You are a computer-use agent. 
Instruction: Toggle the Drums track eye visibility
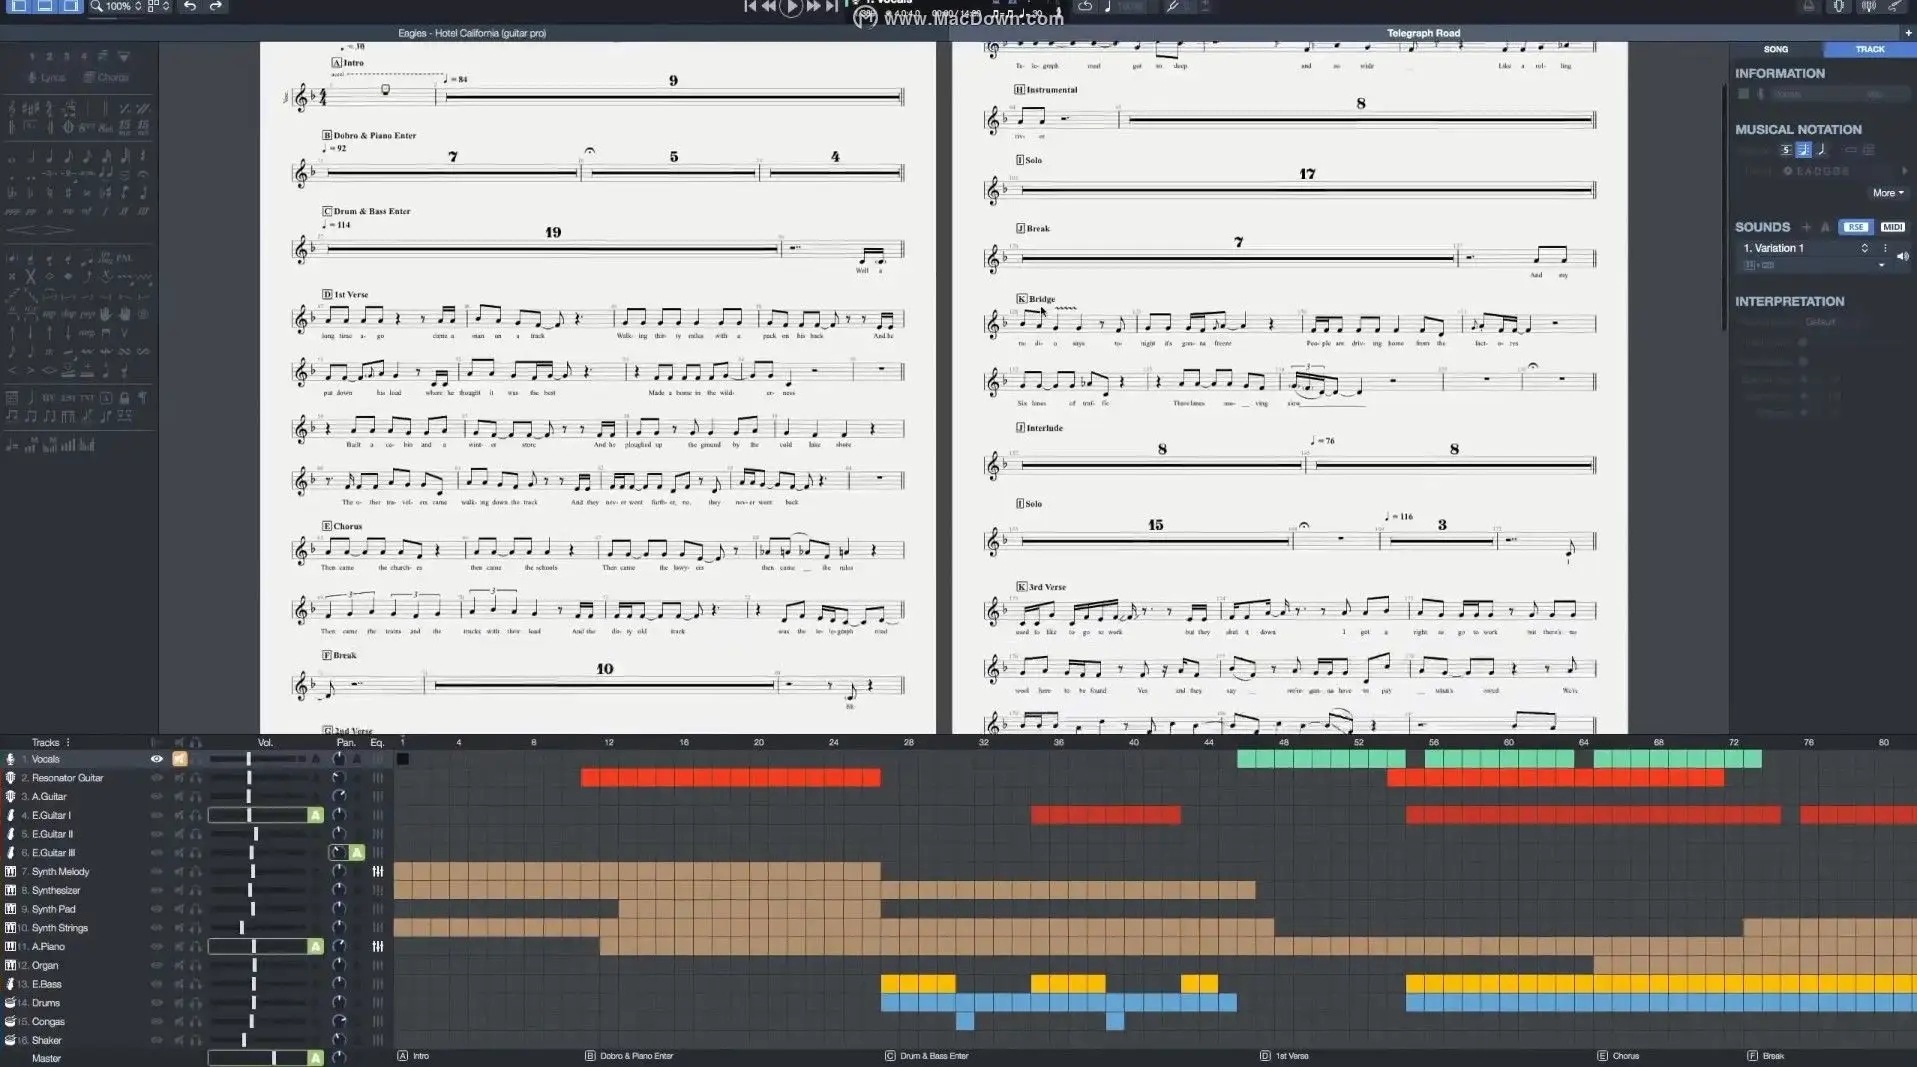pyautogui.click(x=156, y=1003)
